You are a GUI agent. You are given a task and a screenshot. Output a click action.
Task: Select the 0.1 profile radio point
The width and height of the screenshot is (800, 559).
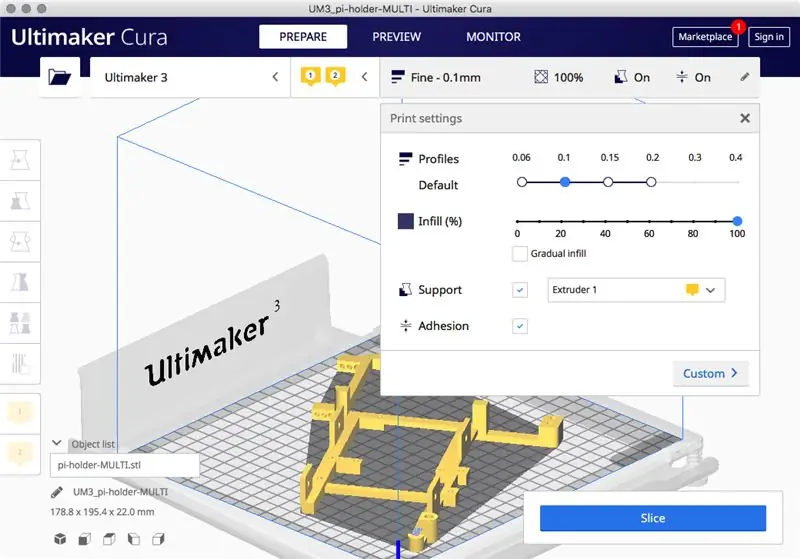coord(565,182)
